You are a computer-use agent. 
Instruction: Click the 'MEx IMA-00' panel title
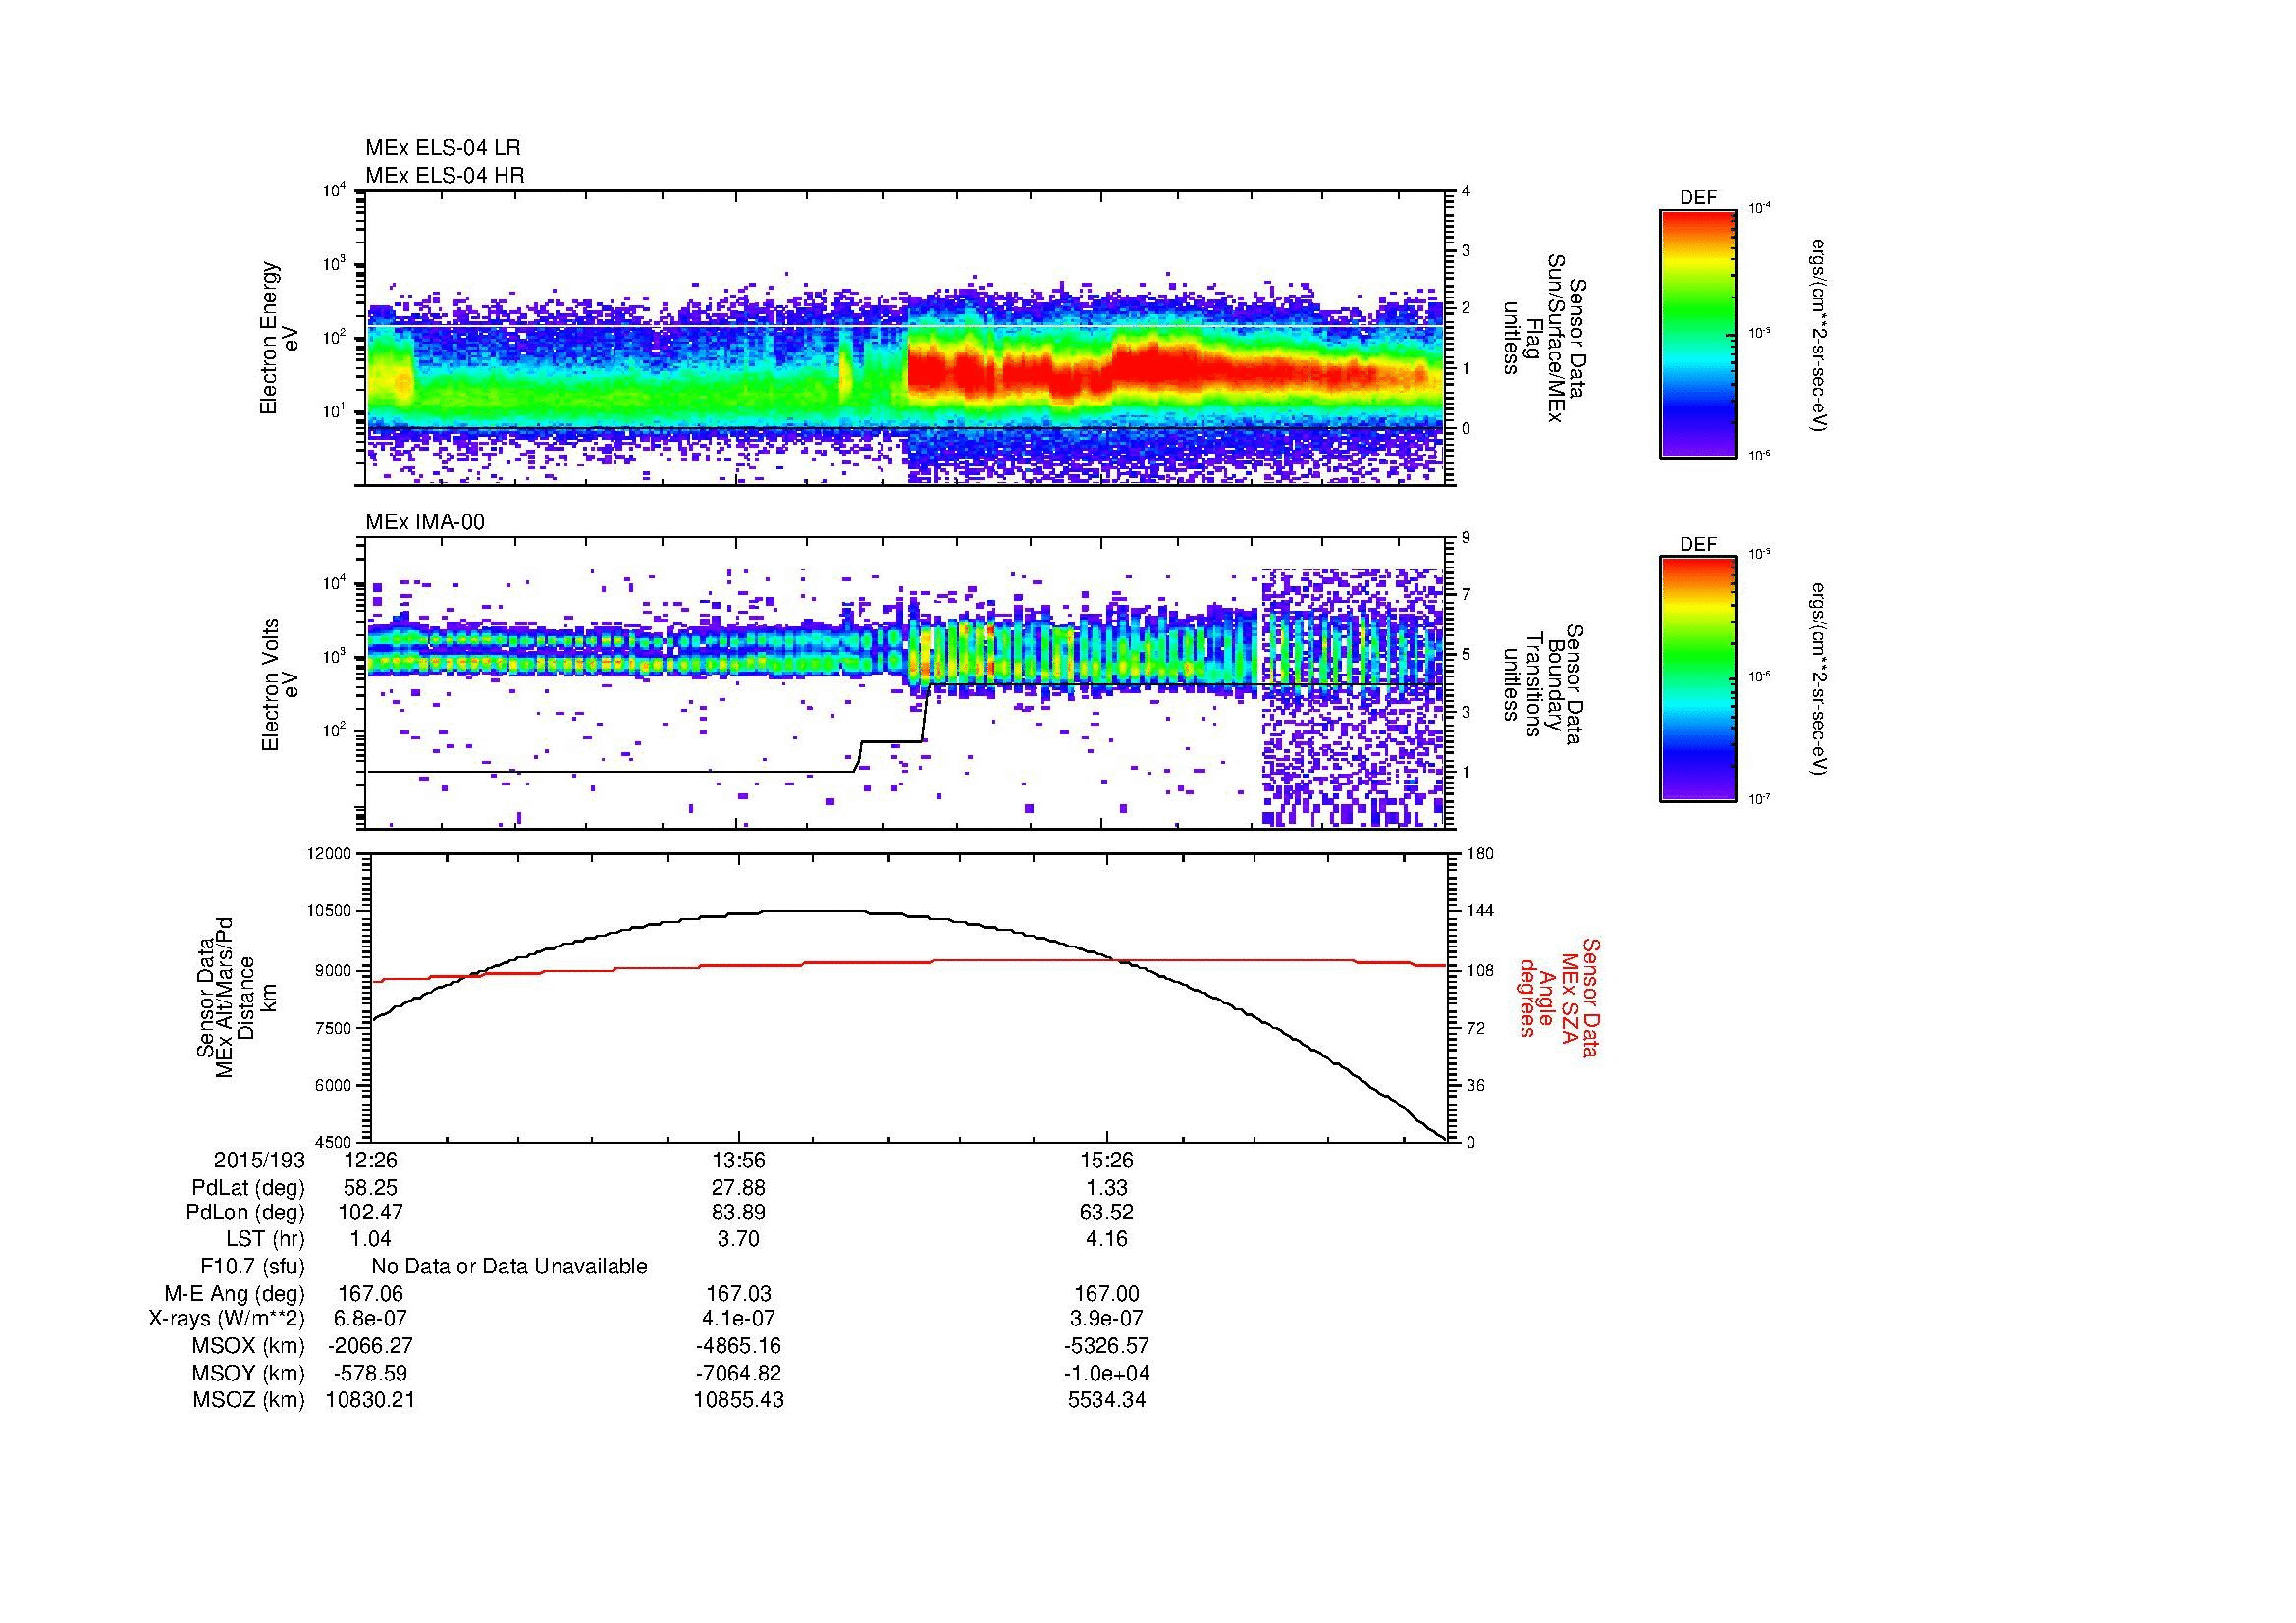pyautogui.click(x=425, y=522)
